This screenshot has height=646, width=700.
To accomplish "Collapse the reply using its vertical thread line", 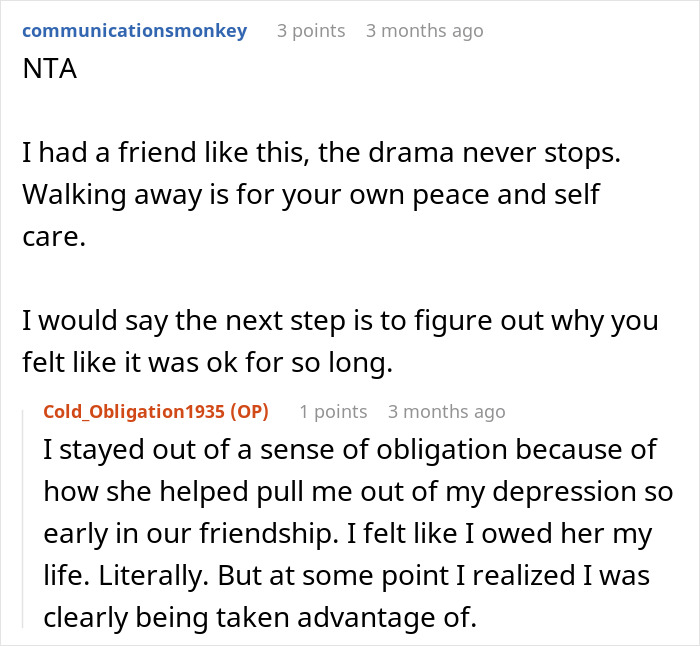I will point(24,520).
